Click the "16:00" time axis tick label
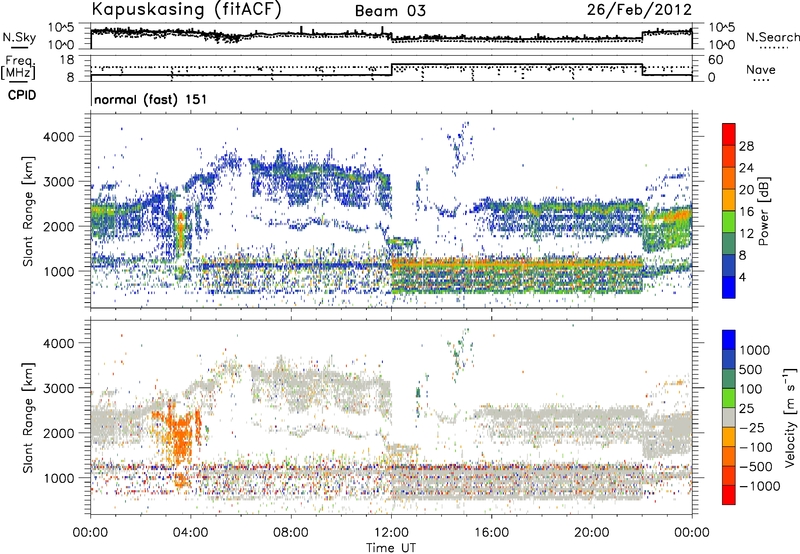Viewport: 800px width, 554px height. pyautogui.click(x=491, y=533)
